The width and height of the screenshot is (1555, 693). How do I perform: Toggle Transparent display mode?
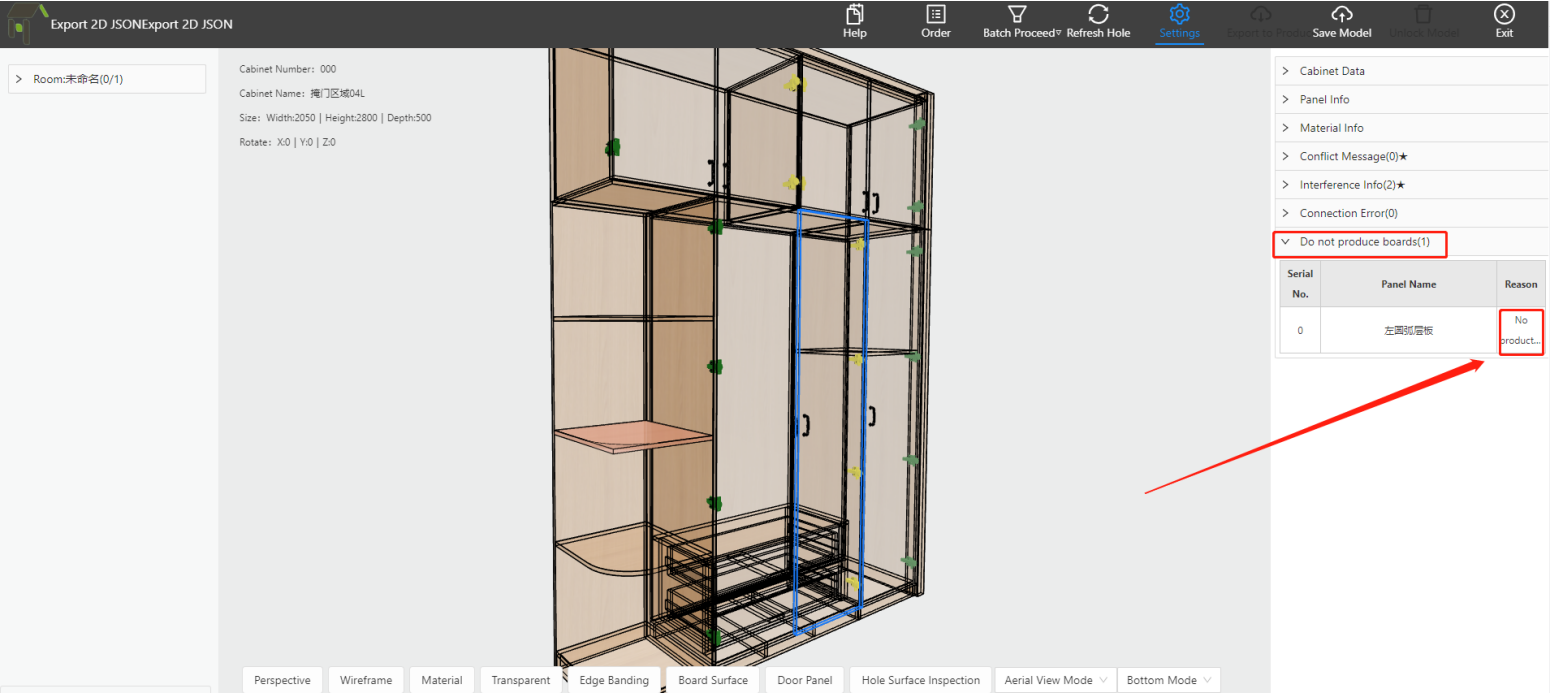[521, 680]
